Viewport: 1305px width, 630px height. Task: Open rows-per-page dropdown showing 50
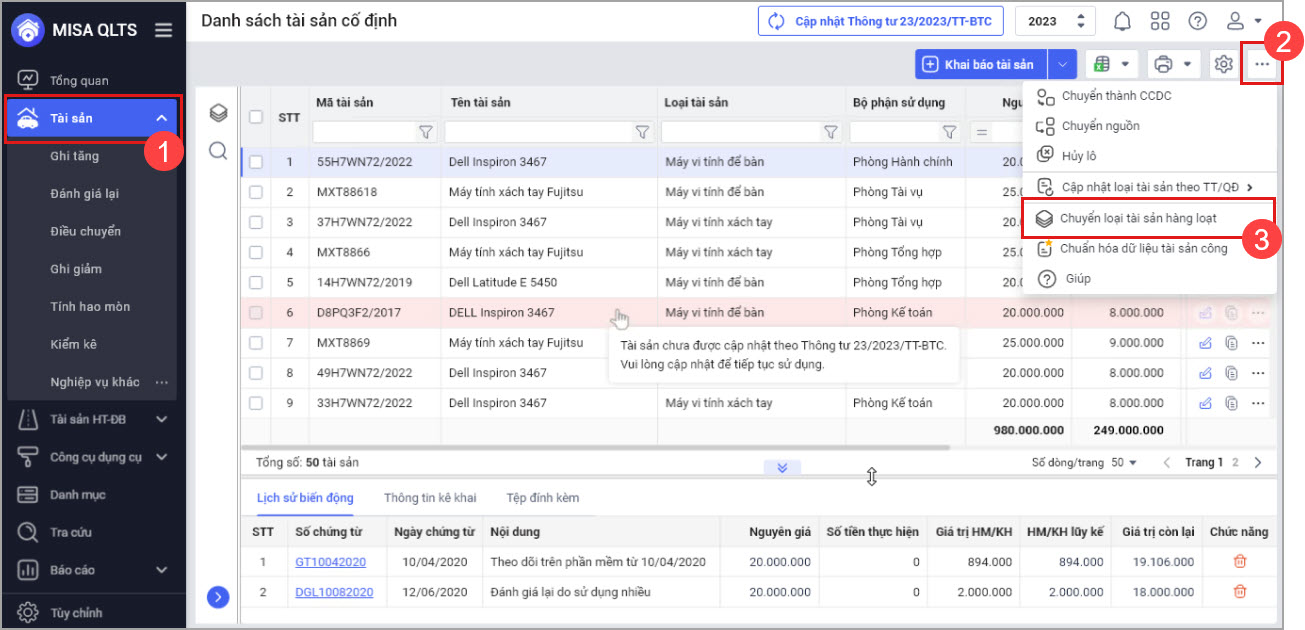point(1124,463)
